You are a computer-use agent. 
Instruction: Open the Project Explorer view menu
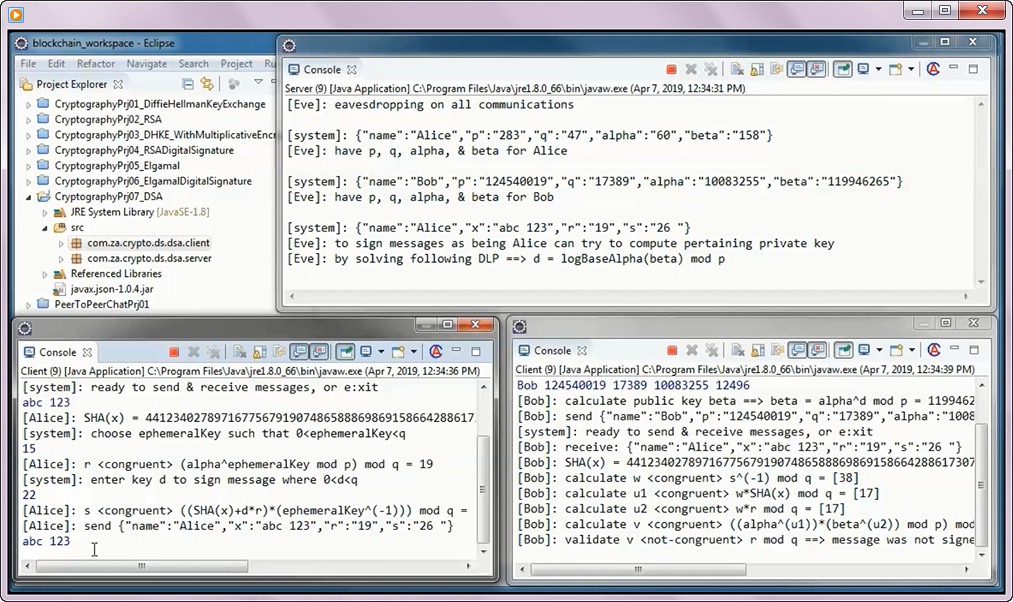[258, 84]
